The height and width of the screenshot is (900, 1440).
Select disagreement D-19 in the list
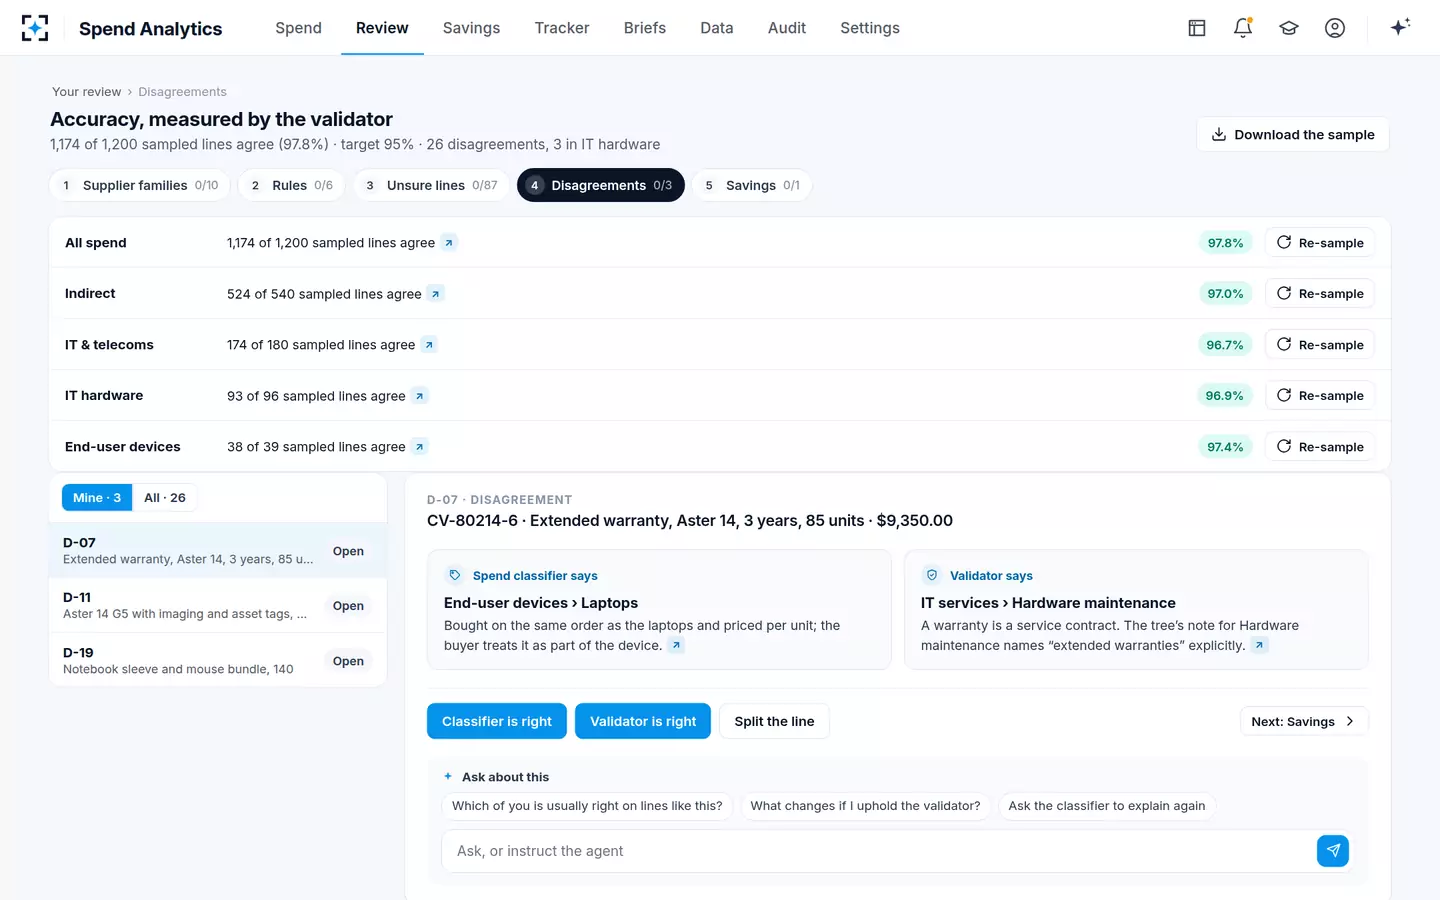coord(218,661)
